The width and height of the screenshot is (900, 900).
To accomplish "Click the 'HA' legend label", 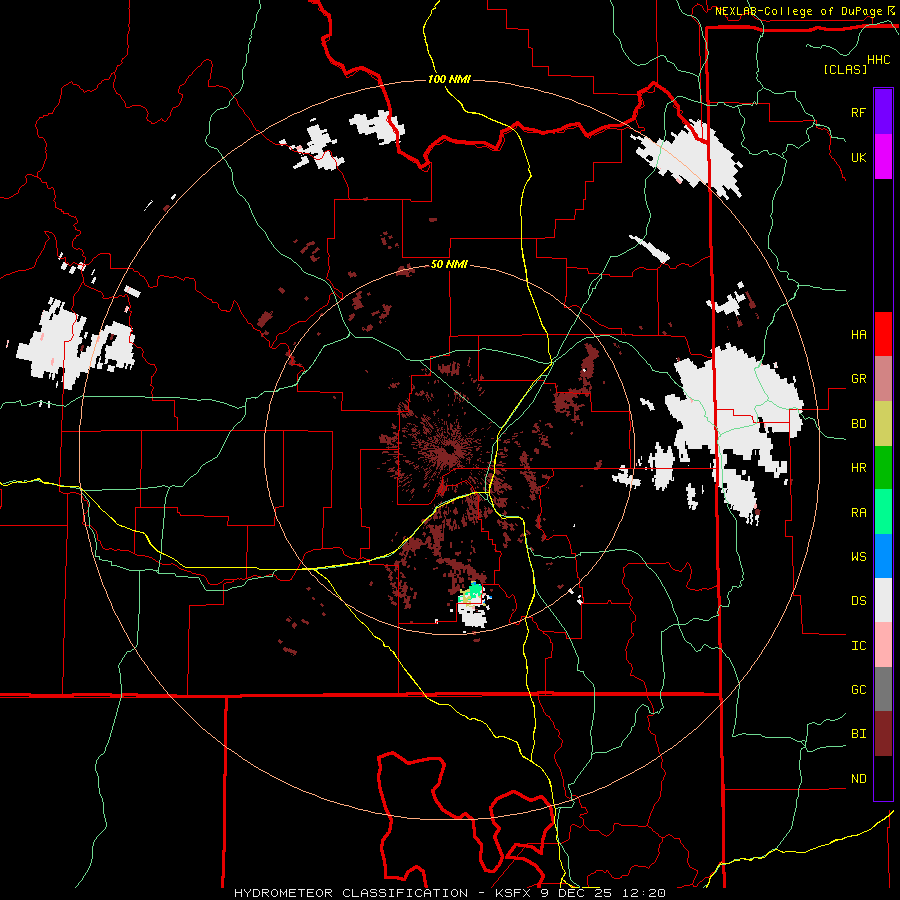I will pyautogui.click(x=858, y=335).
